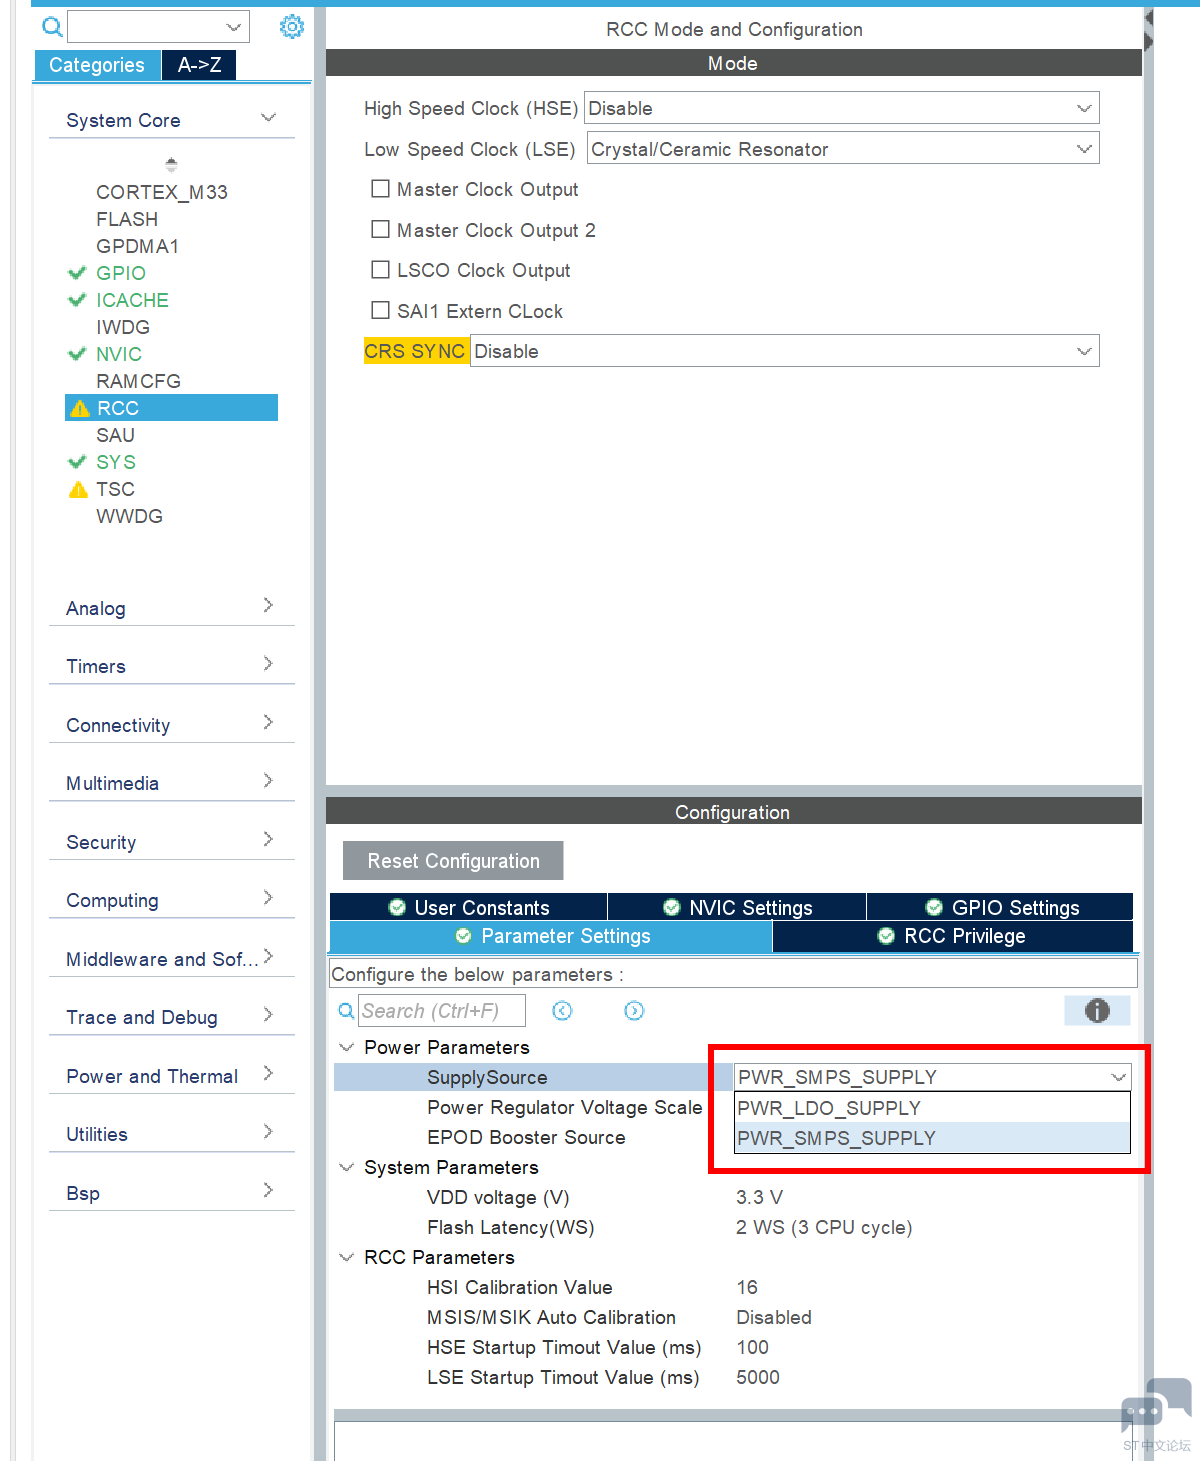
Task: Select GPDMA1 peripheral
Action: (137, 246)
